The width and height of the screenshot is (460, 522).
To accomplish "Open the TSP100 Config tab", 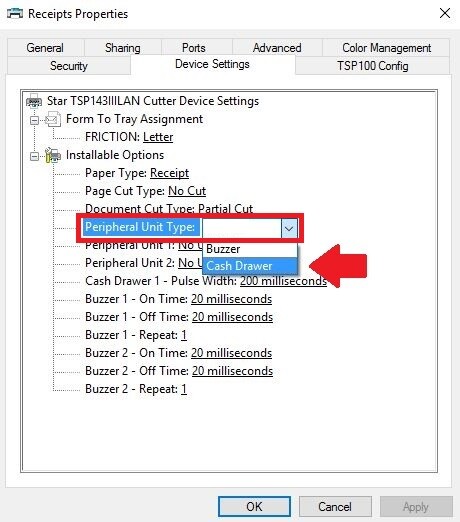I will point(372,66).
